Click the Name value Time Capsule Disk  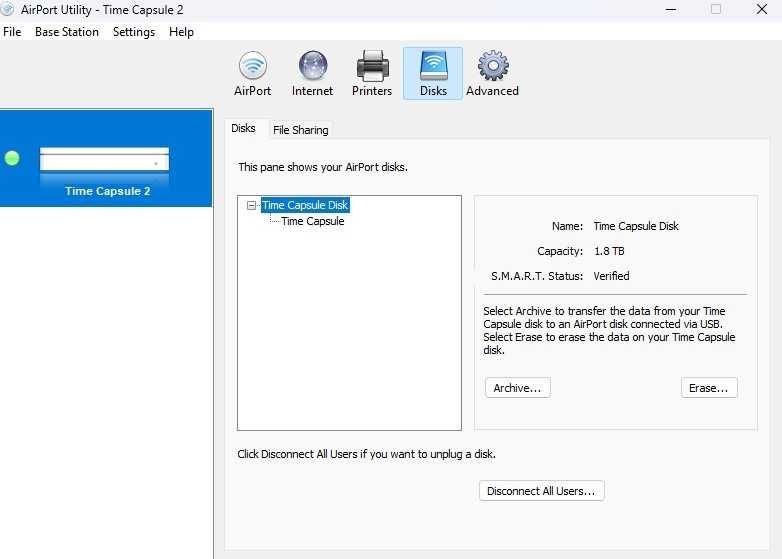[636, 226]
